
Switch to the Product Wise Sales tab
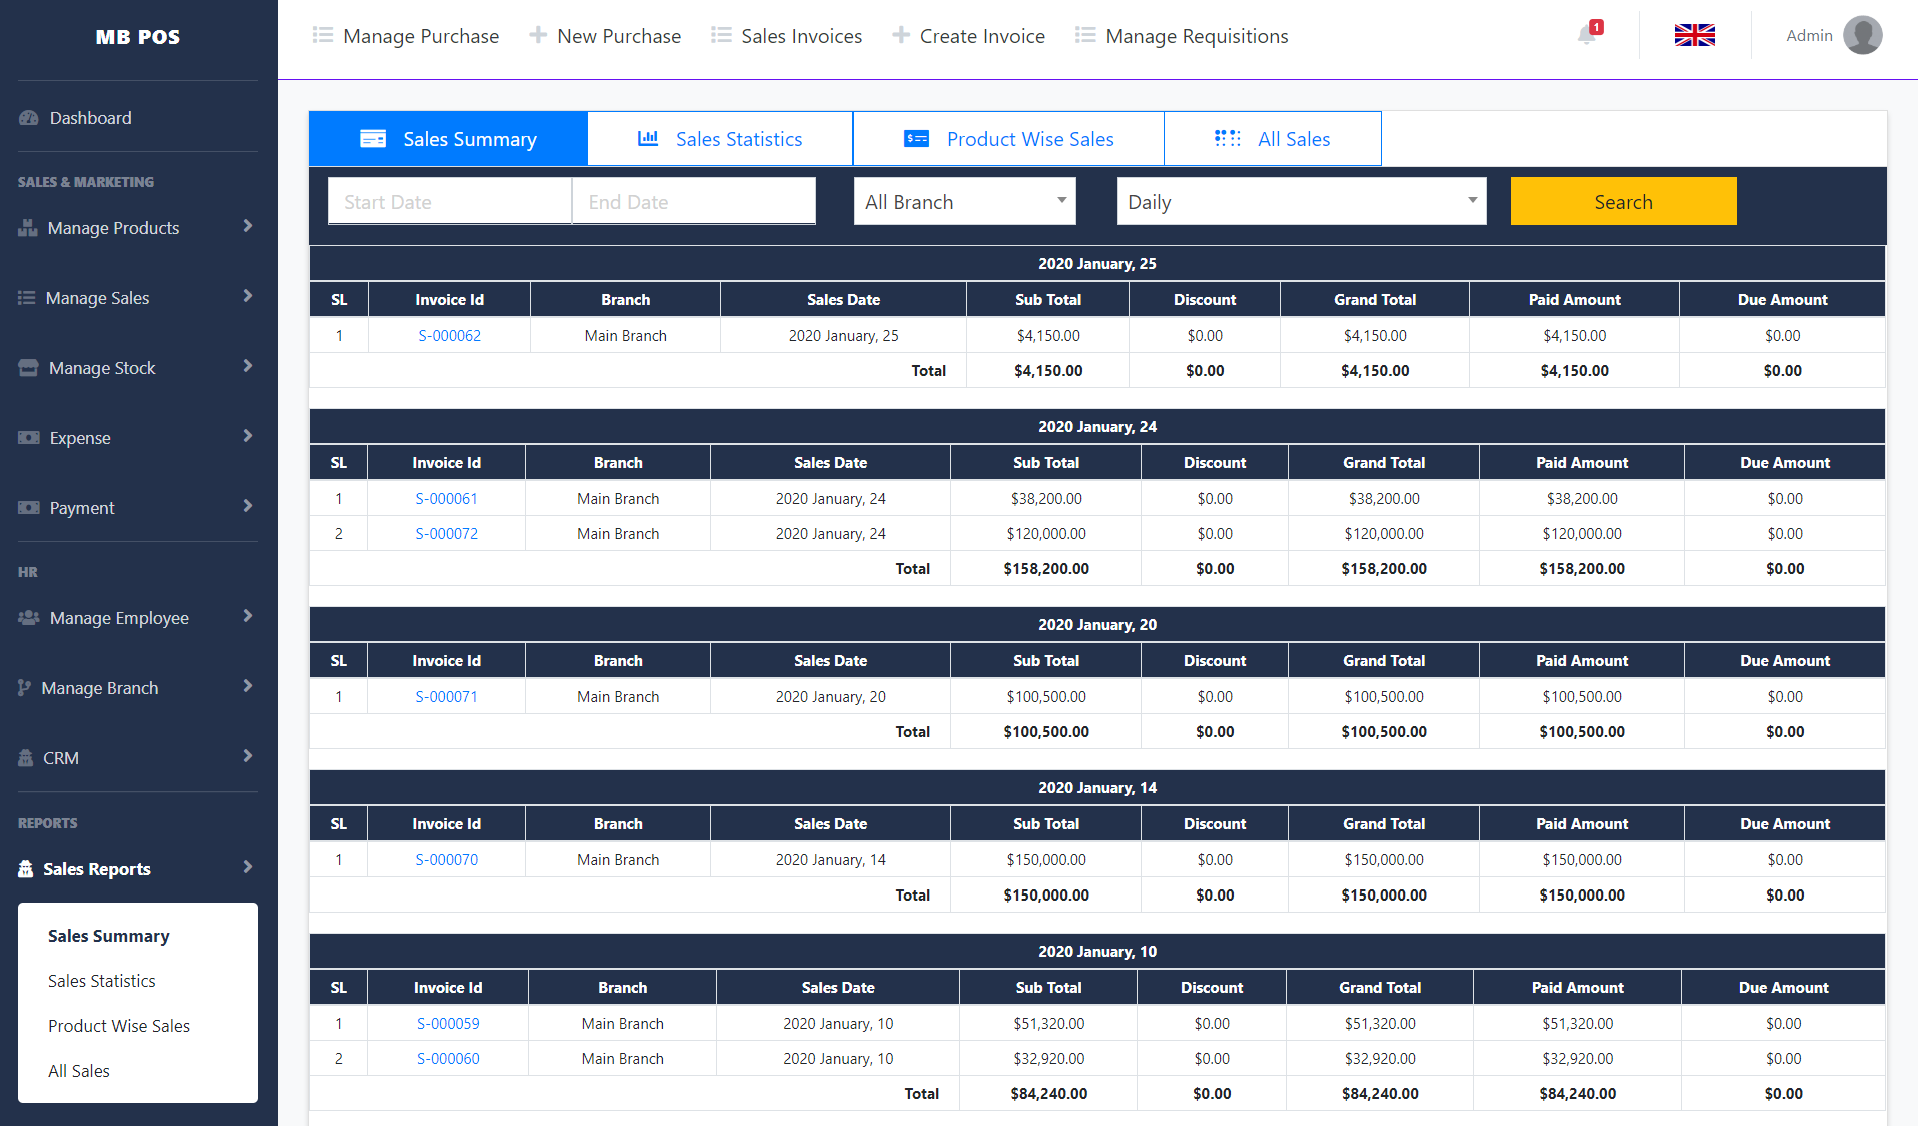(x=1009, y=139)
